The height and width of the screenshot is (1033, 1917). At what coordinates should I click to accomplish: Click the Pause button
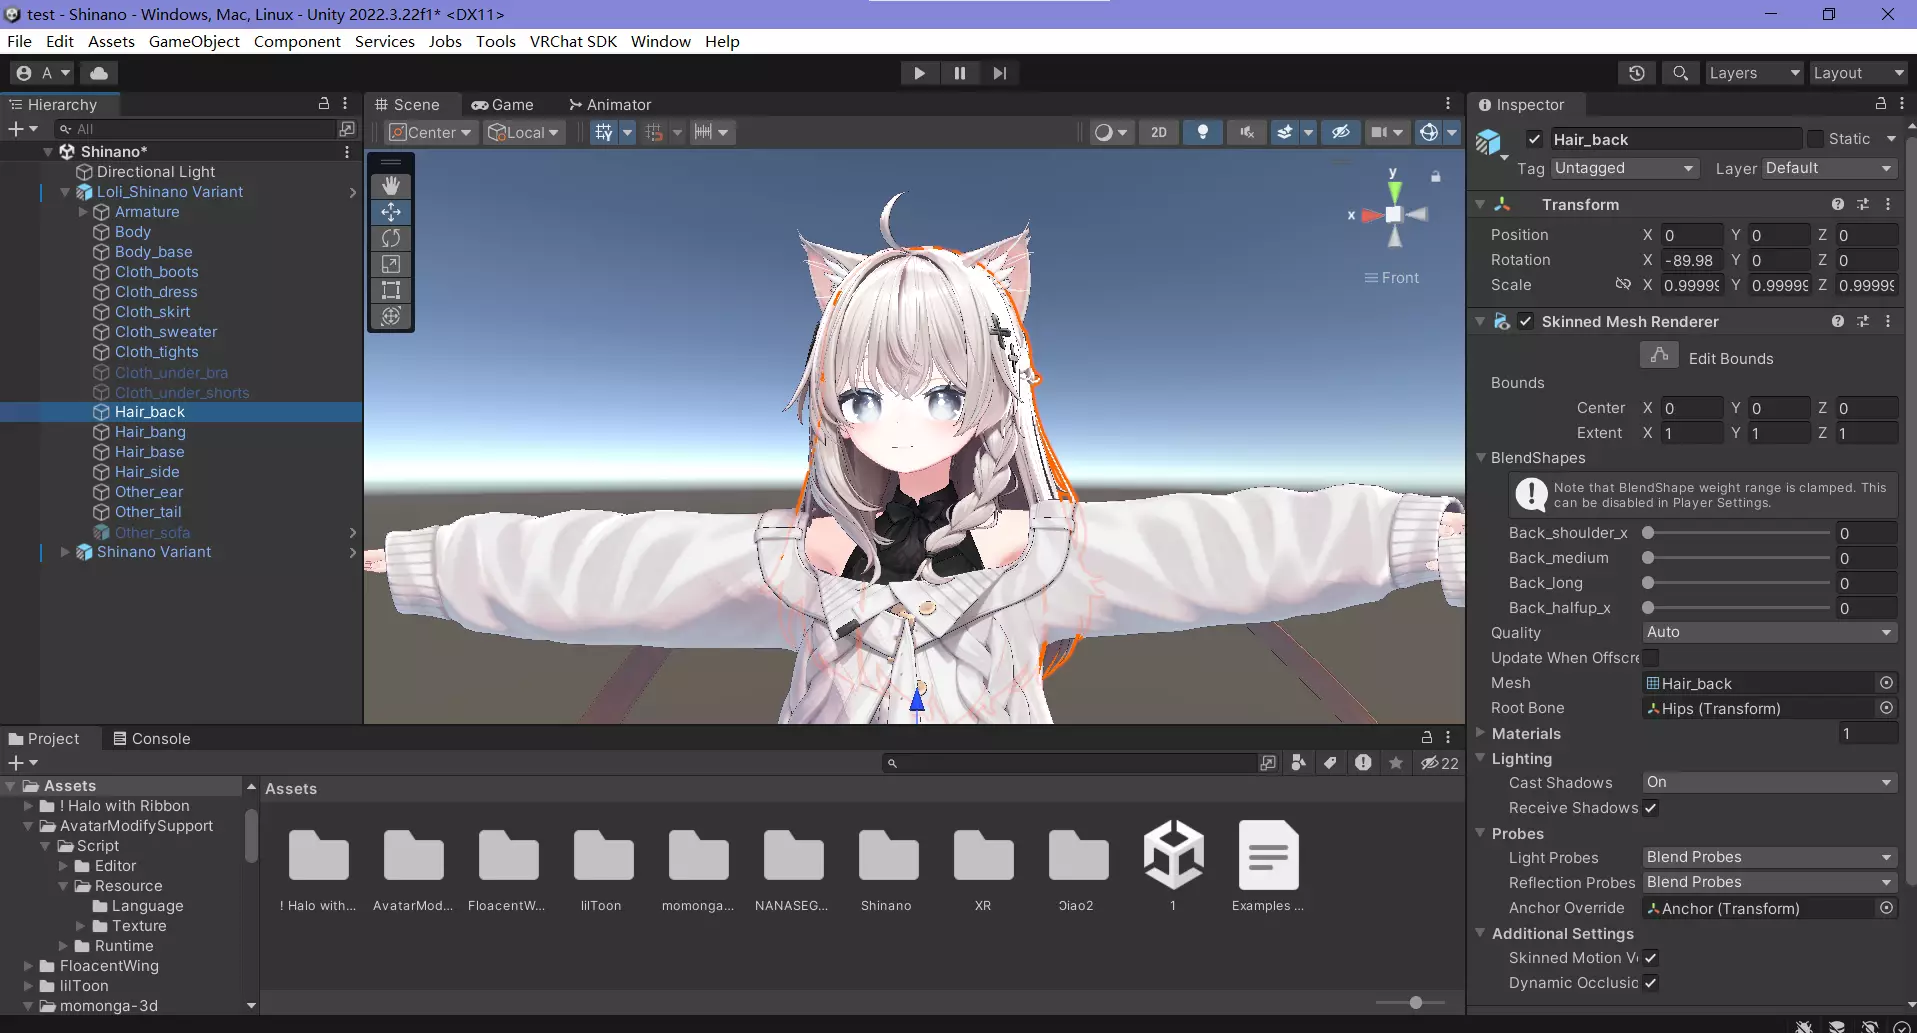tap(960, 73)
